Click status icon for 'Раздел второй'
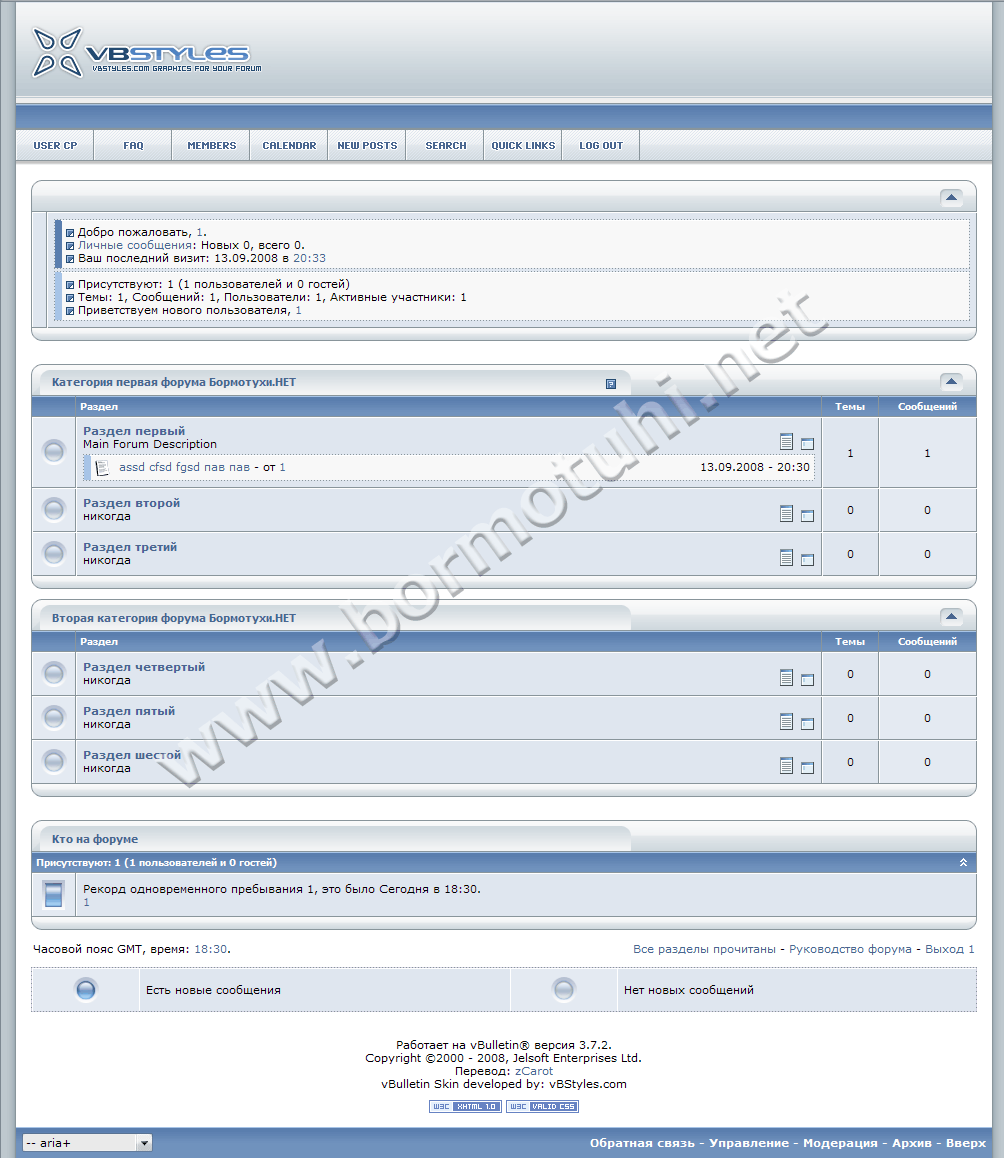 54,509
